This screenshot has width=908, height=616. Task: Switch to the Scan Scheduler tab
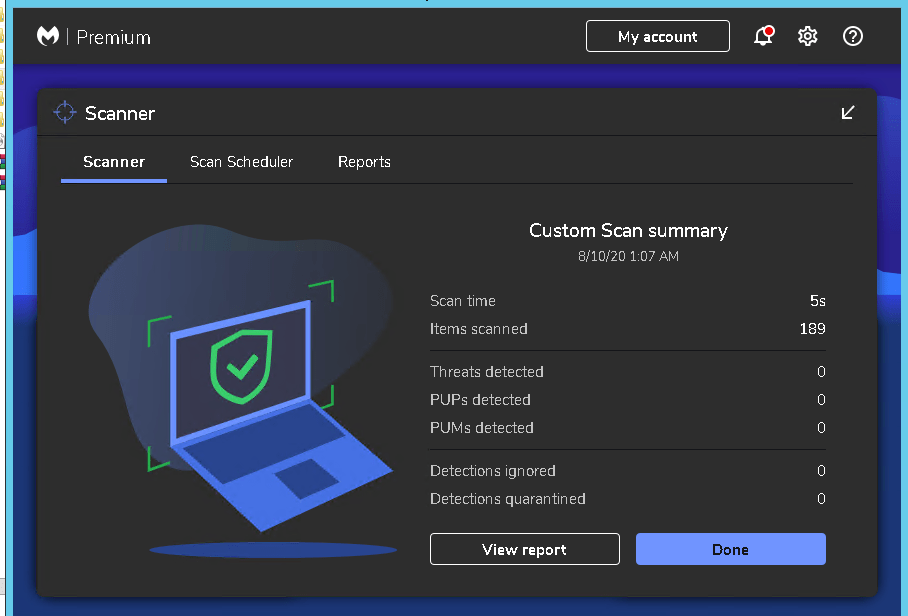[x=241, y=162]
